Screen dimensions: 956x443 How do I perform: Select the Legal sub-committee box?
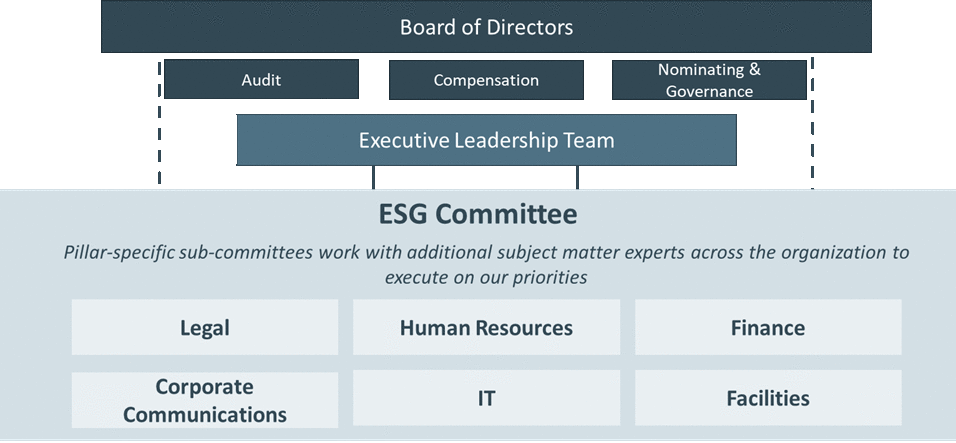click(205, 327)
